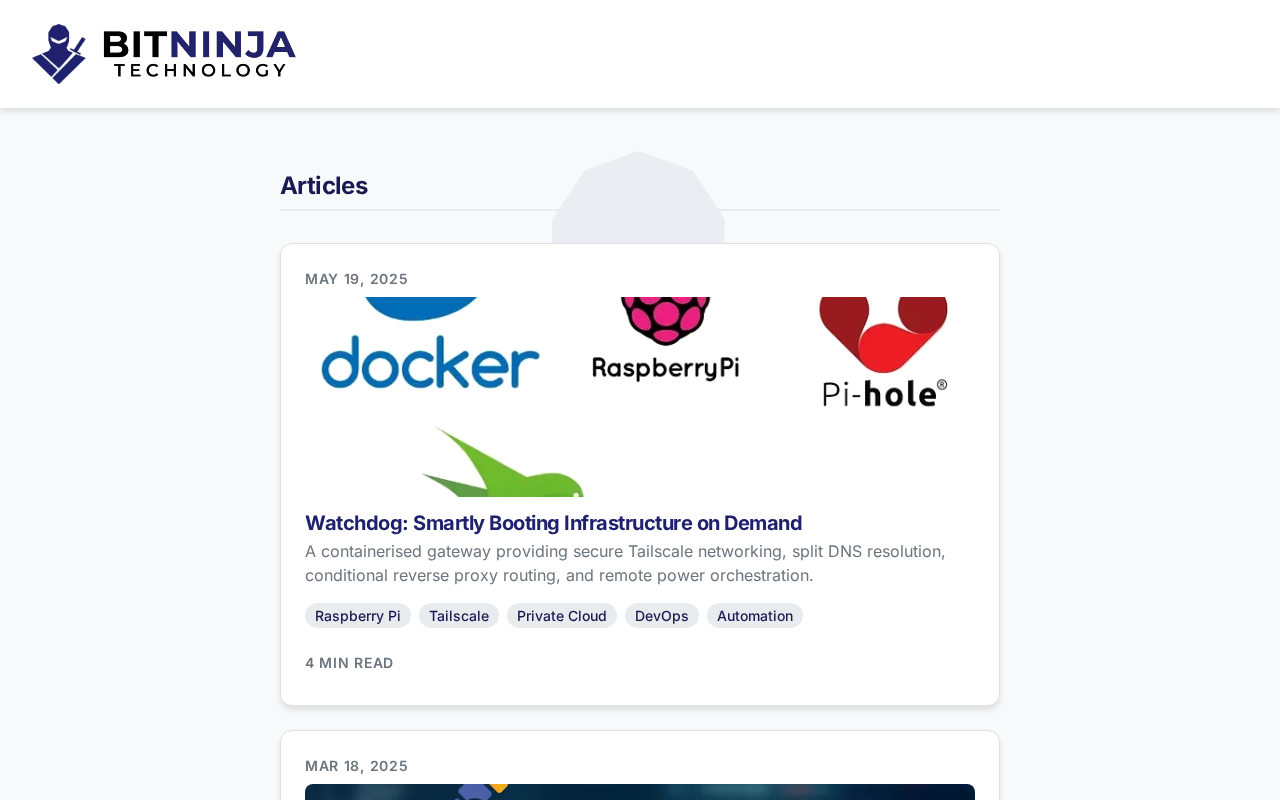This screenshot has height=800, width=1280.
Task: Click the BitNinja ninja mascot icon
Action: tap(58, 54)
